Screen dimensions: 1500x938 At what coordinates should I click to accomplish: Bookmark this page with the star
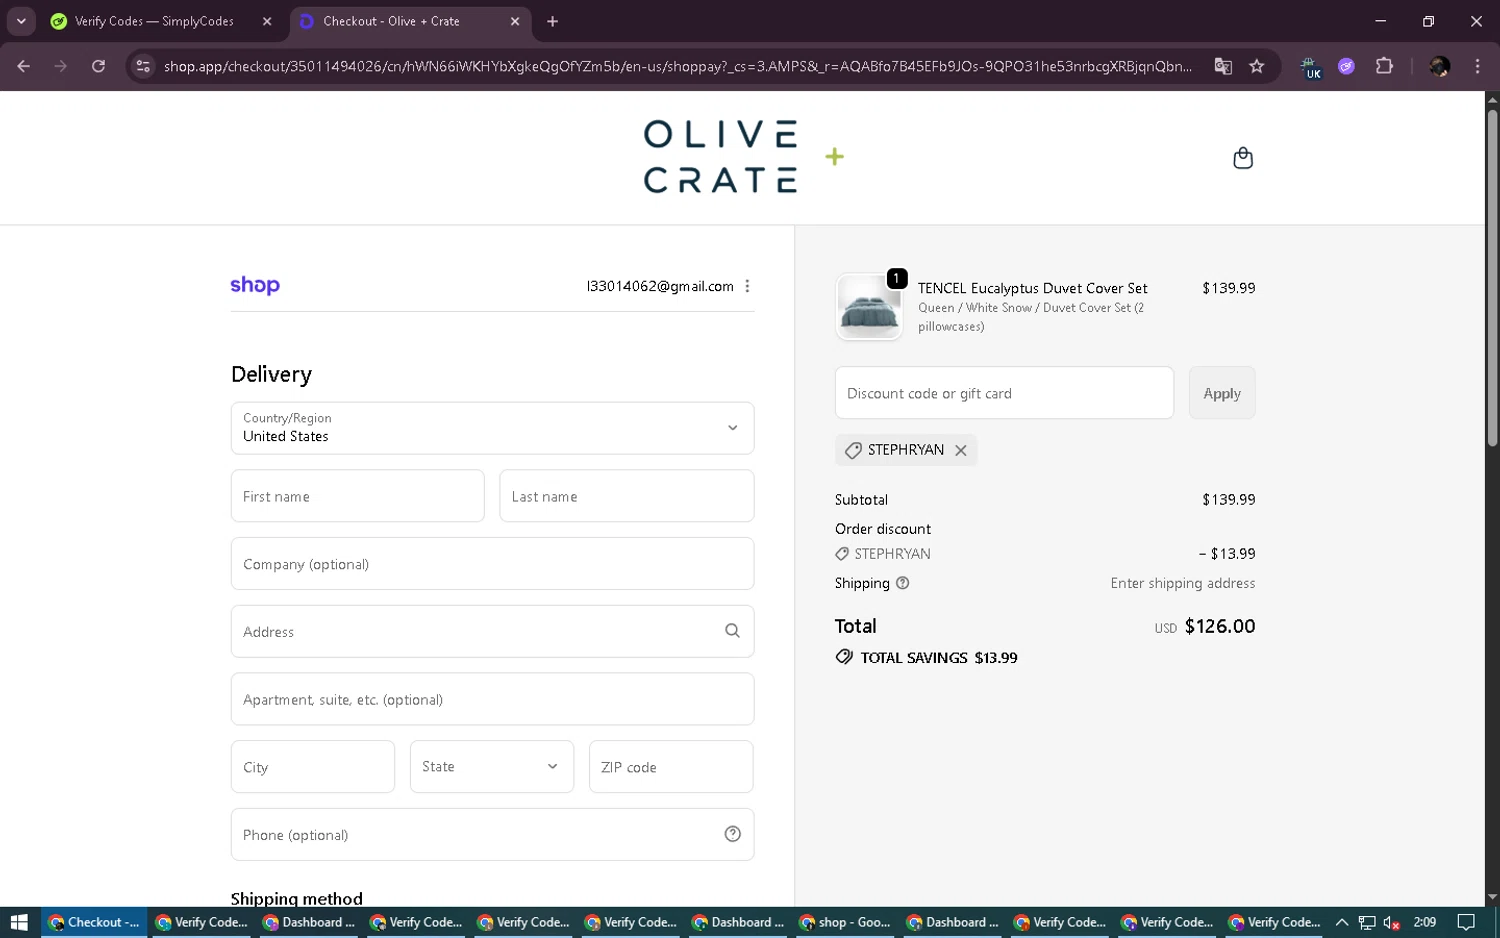tap(1257, 66)
